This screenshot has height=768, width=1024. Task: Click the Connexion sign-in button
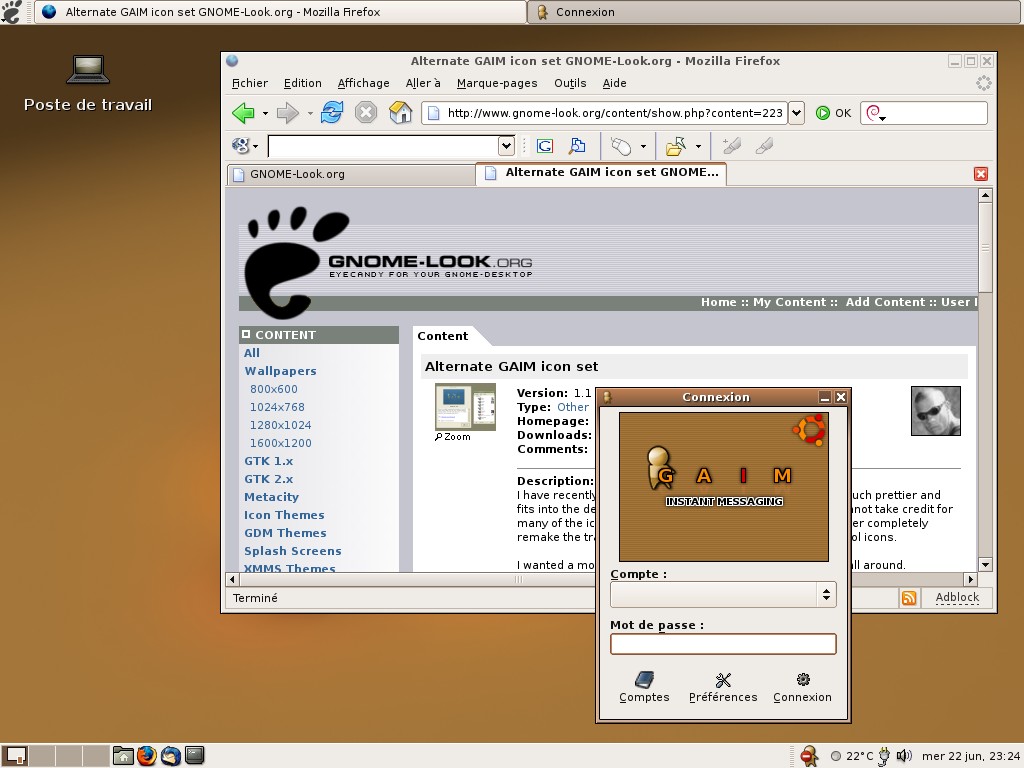pos(802,687)
